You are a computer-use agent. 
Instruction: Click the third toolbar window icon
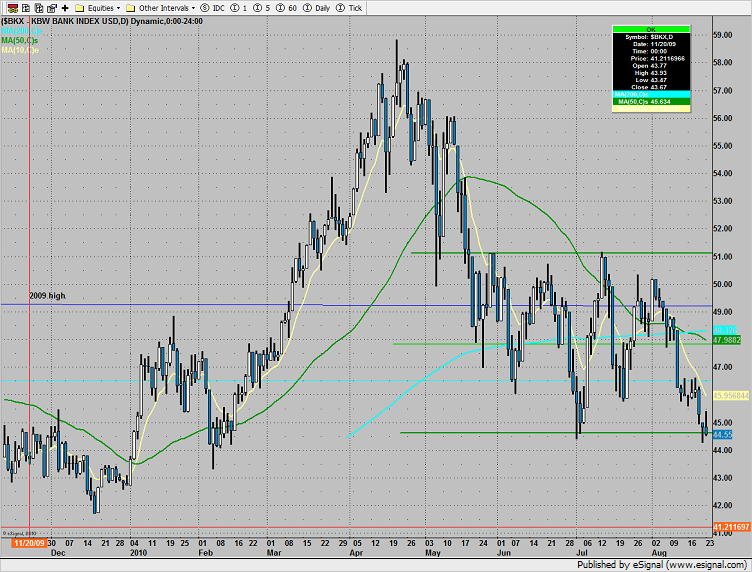pyautogui.click(x=36, y=6)
